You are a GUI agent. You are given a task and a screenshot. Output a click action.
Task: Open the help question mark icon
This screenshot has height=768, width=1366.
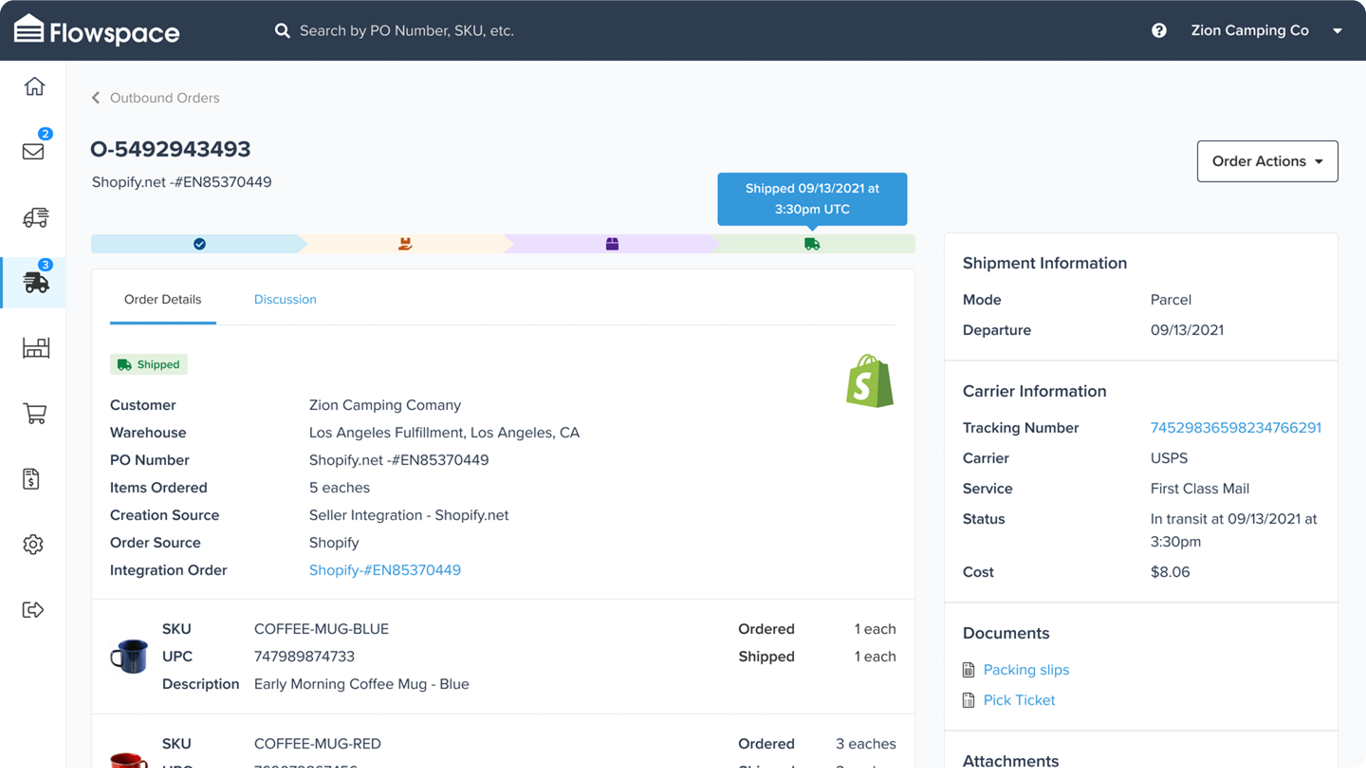click(x=1159, y=31)
